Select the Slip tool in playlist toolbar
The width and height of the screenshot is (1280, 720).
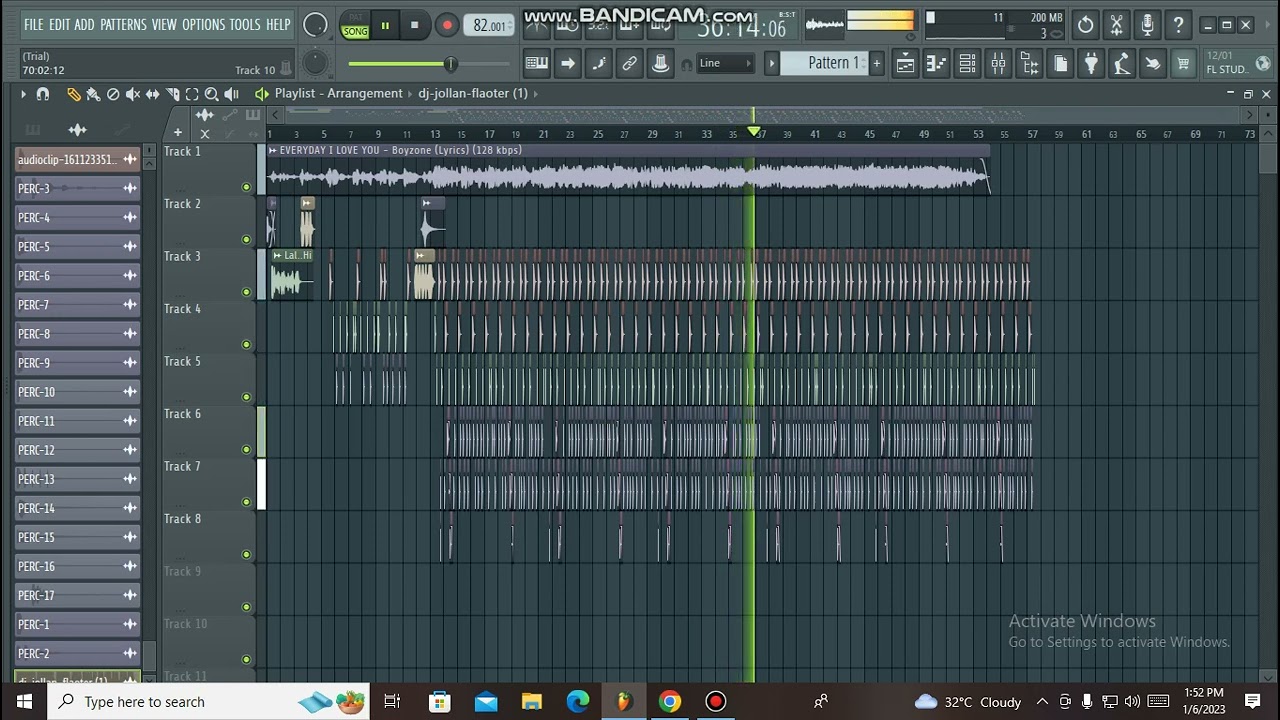click(153, 94)
